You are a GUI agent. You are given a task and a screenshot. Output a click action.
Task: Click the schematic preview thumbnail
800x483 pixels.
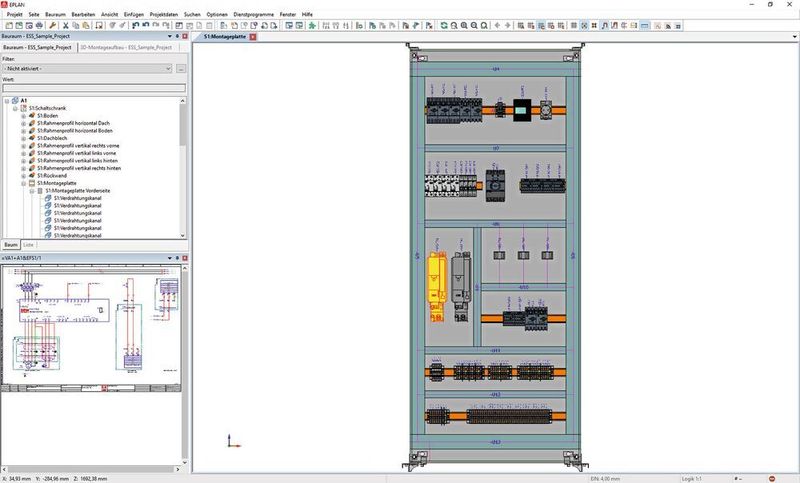point(91,328)
